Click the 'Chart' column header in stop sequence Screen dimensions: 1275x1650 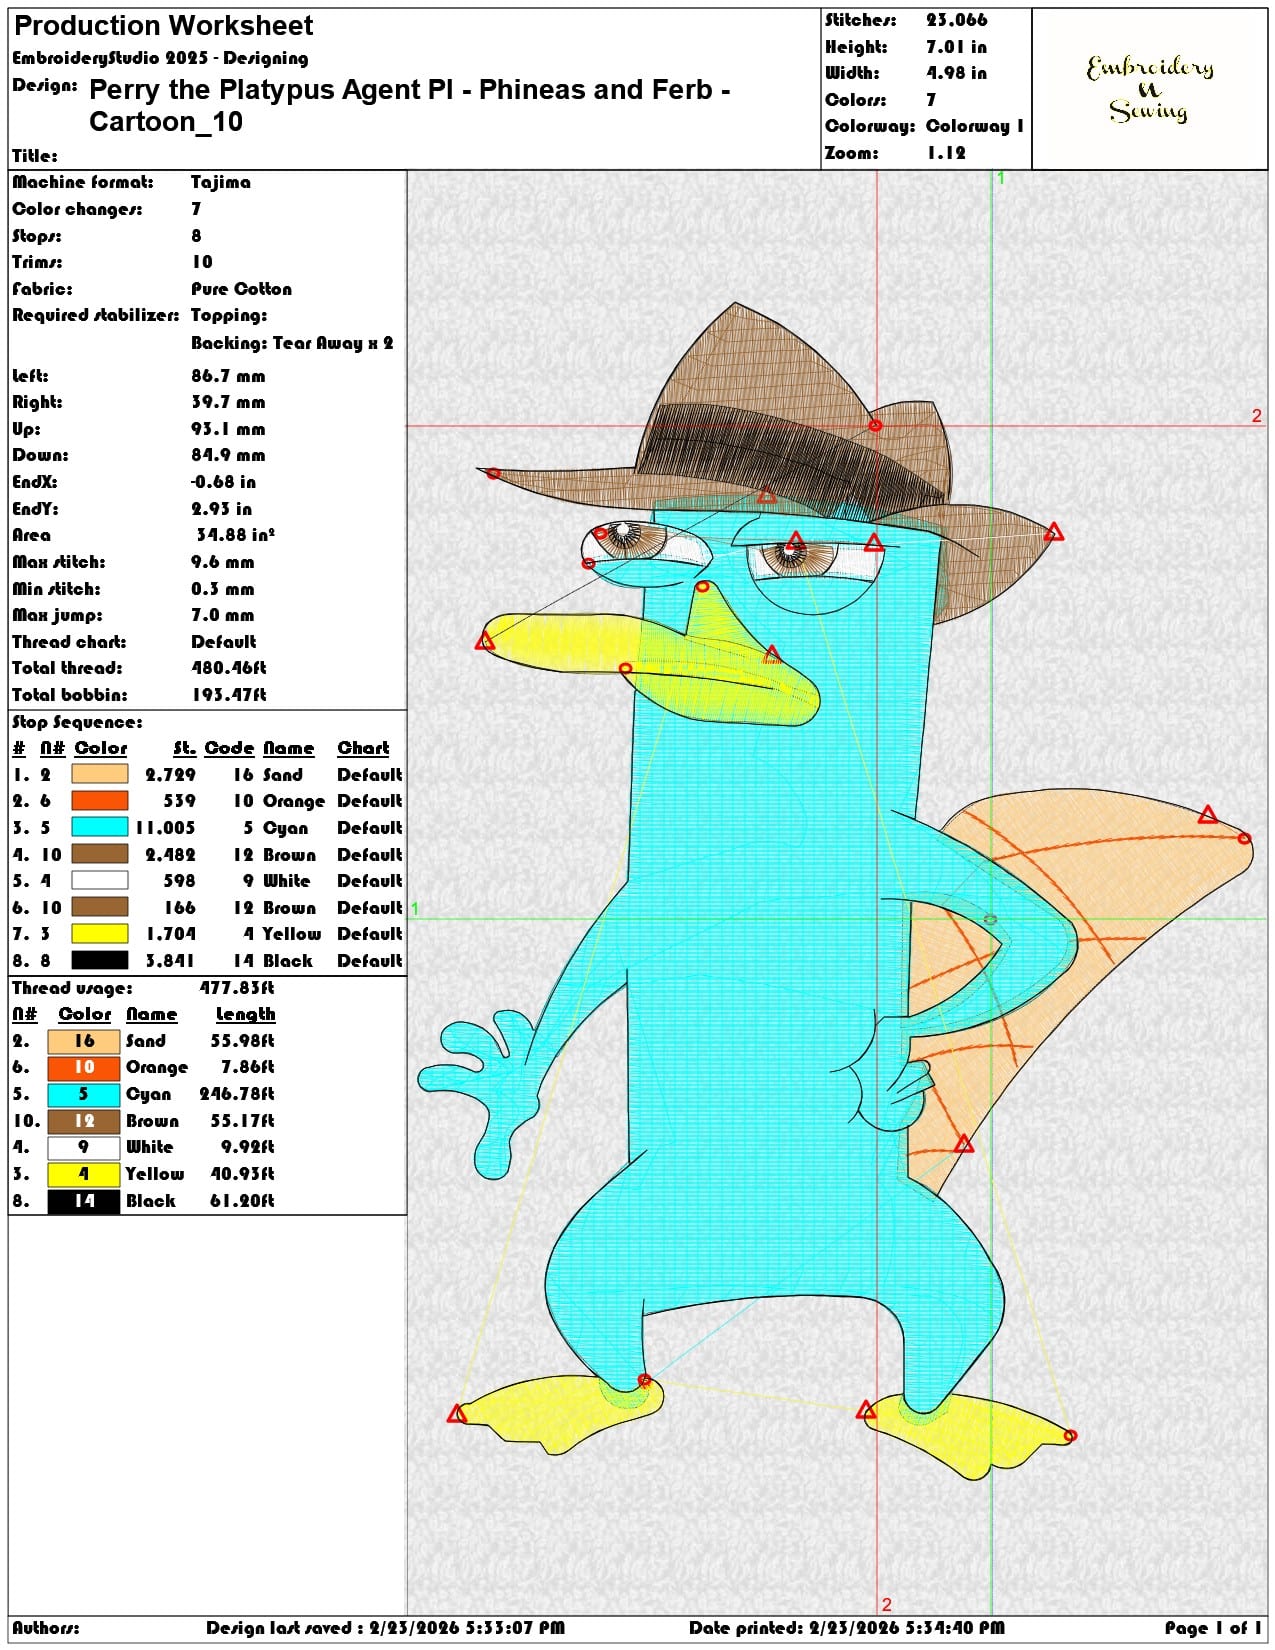tap(363, 748)
